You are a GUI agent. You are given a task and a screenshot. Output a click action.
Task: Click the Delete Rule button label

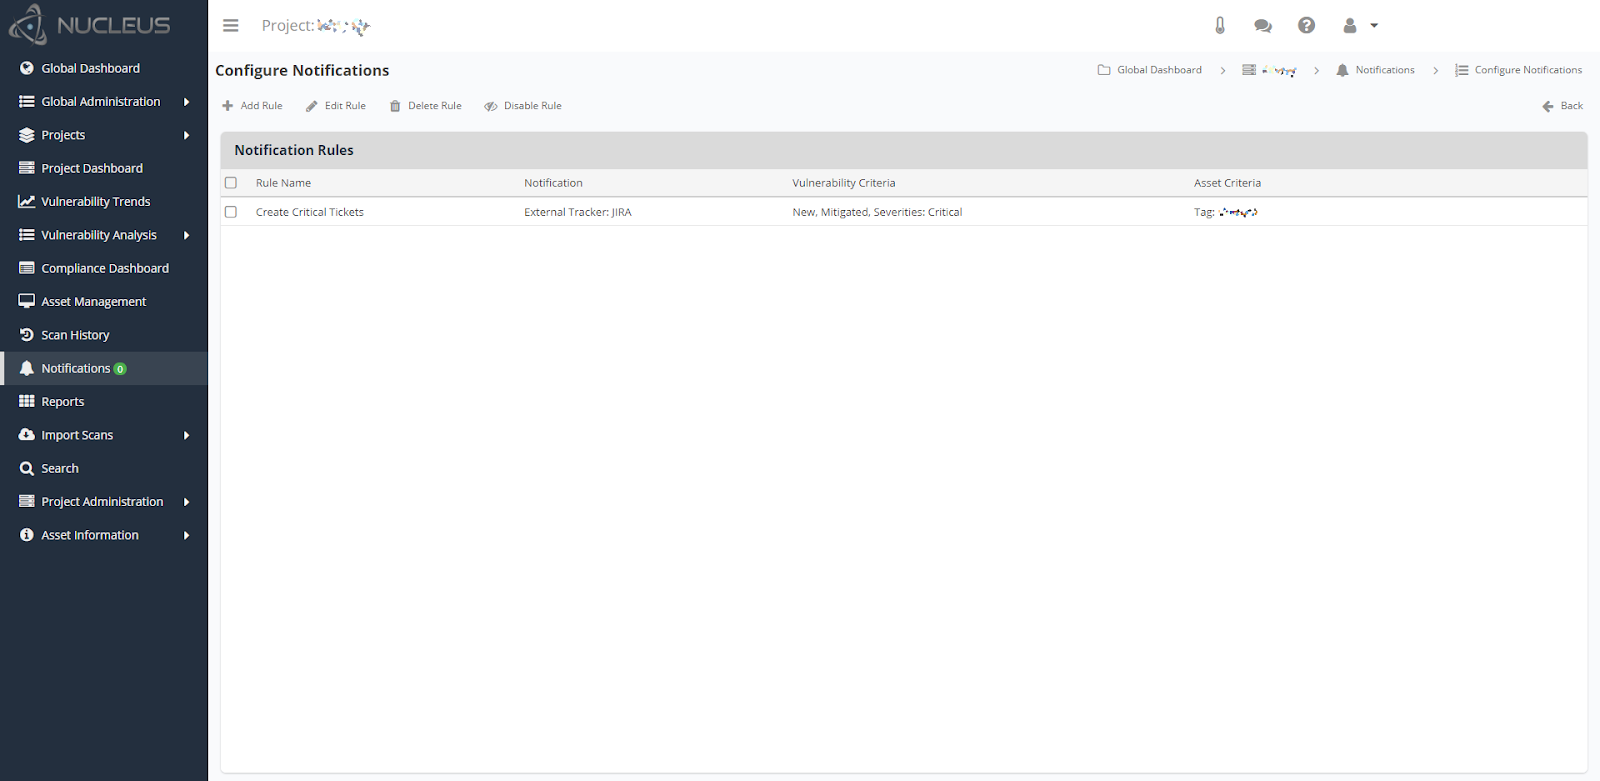435,106
